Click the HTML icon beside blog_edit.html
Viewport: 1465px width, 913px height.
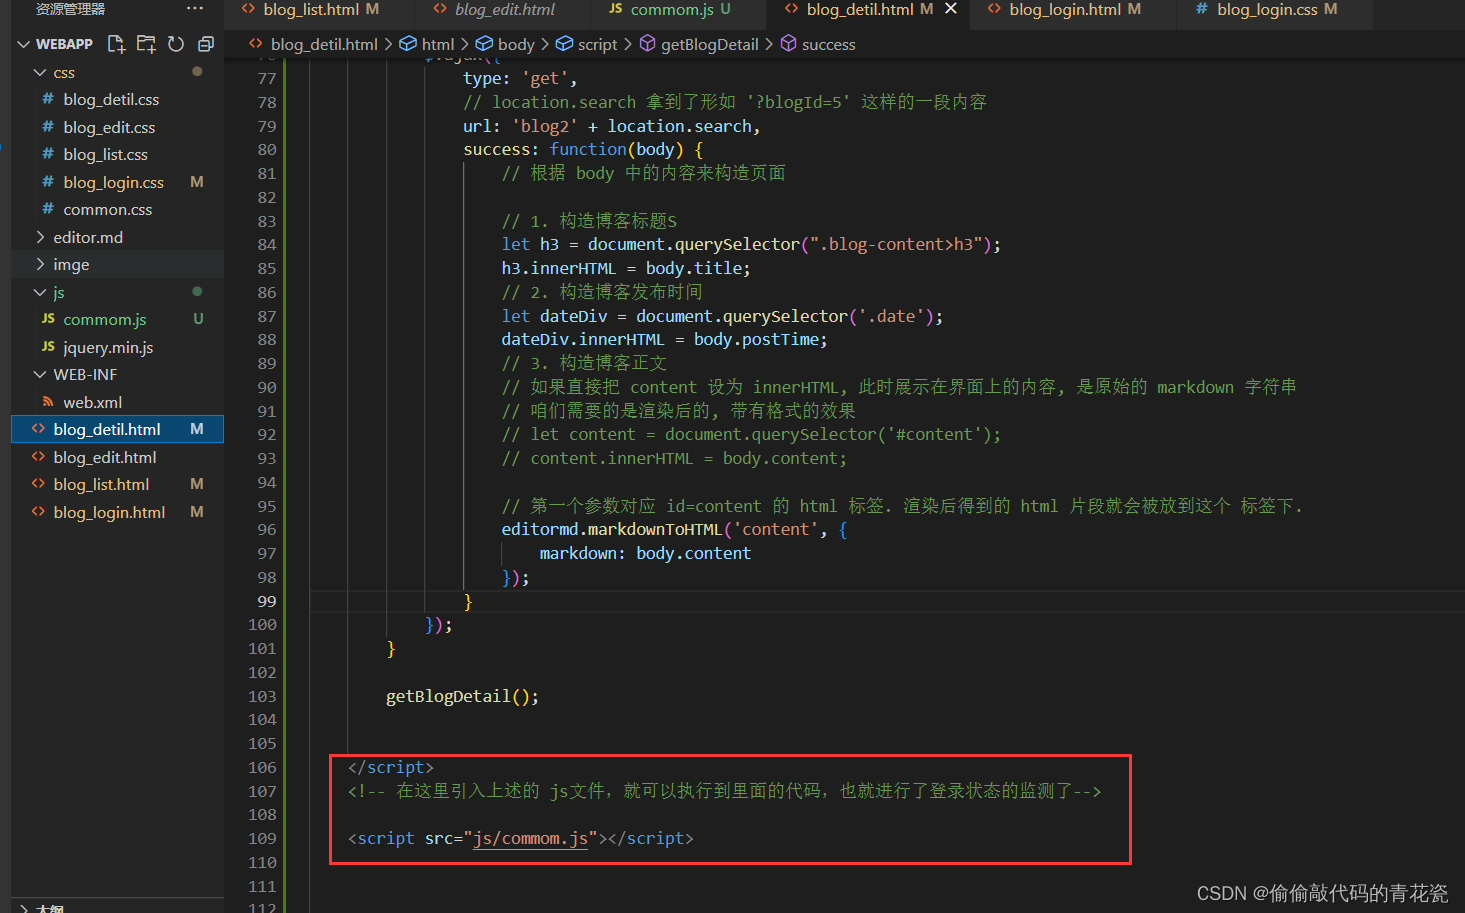pos(38,457)
